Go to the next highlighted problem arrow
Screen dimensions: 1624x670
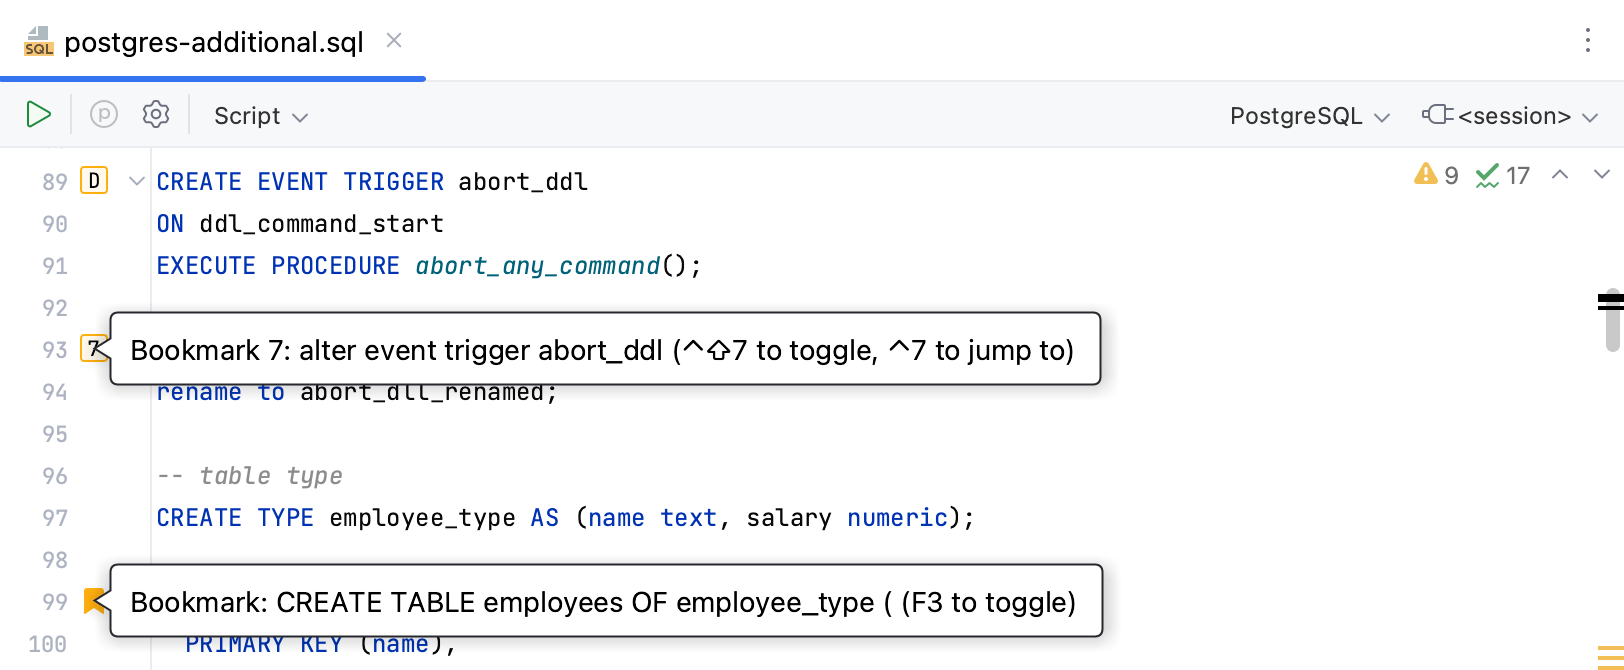pos(1601,175)
